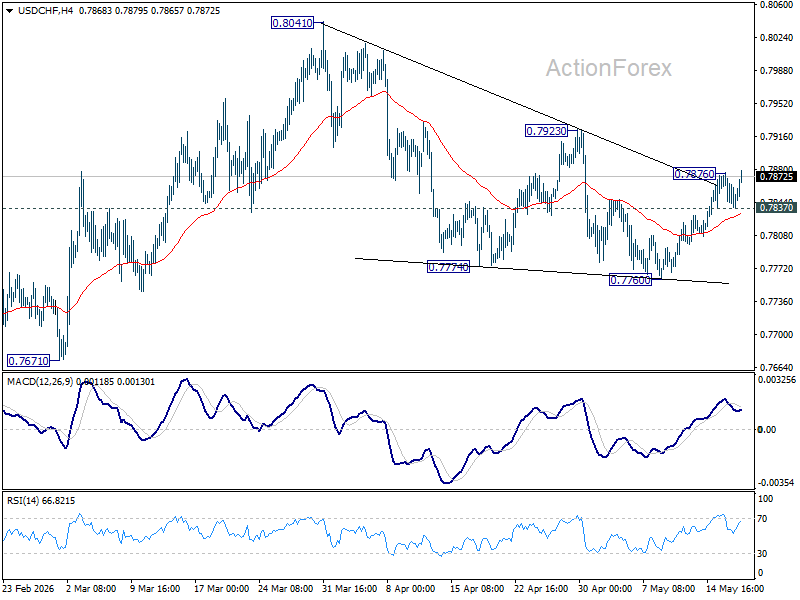Select the 0.77600 price label
800x600 pixels.
coord(631,280)
